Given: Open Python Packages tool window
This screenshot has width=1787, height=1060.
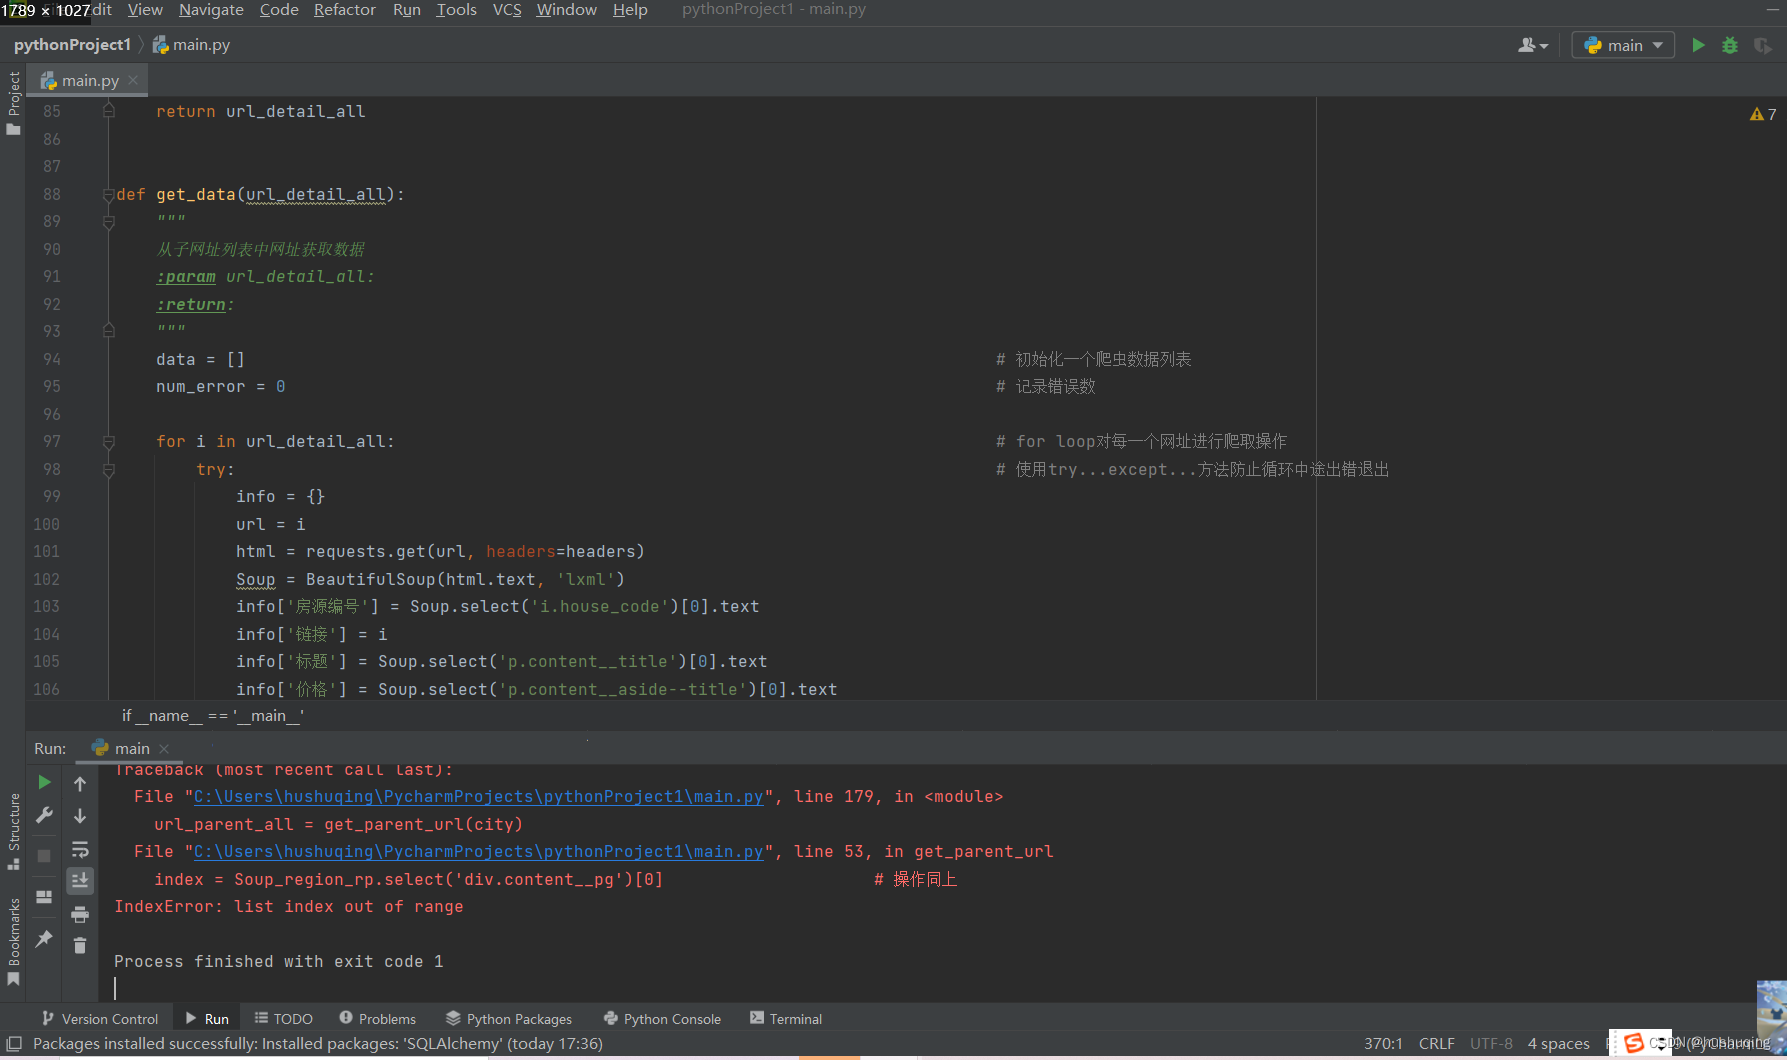Looking at the screenshot, I should click(509, 1019).
